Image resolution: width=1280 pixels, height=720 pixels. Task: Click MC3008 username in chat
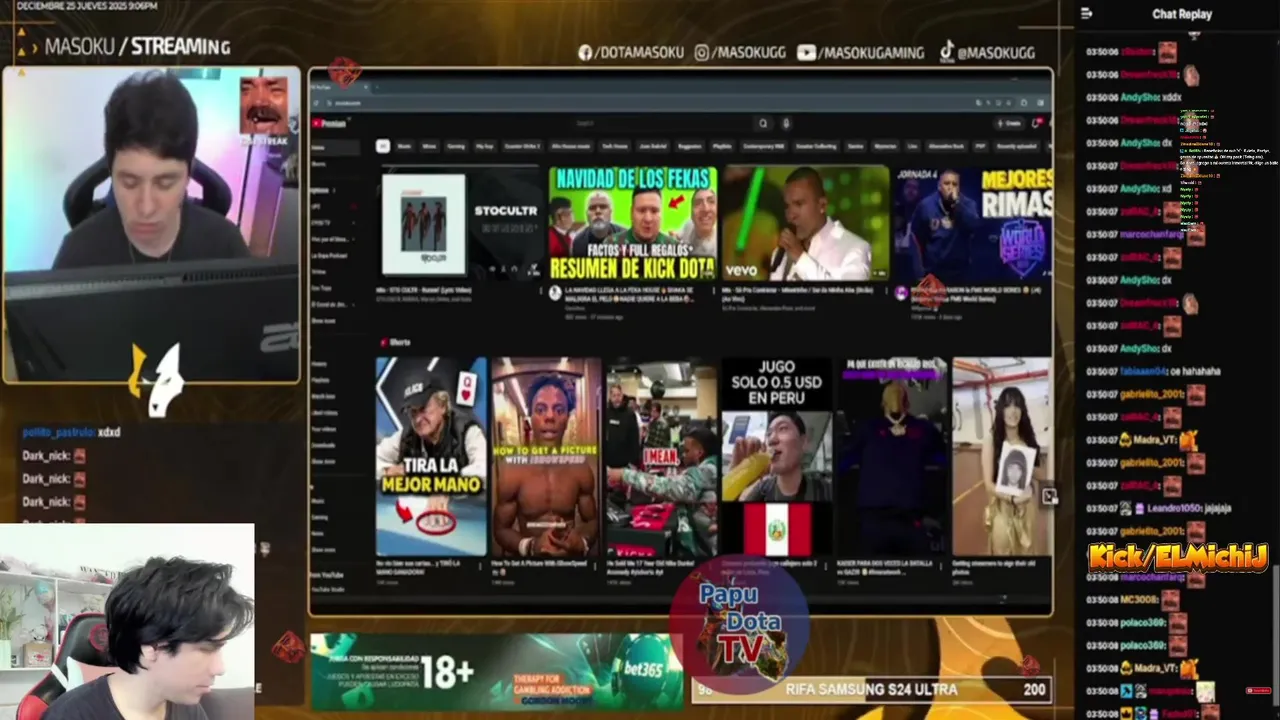pyautogui.click(x=1138, y=600)
